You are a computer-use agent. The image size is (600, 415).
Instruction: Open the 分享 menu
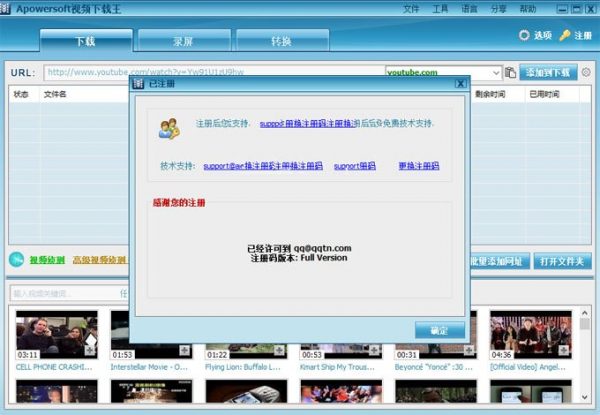(x=498, y=9)
